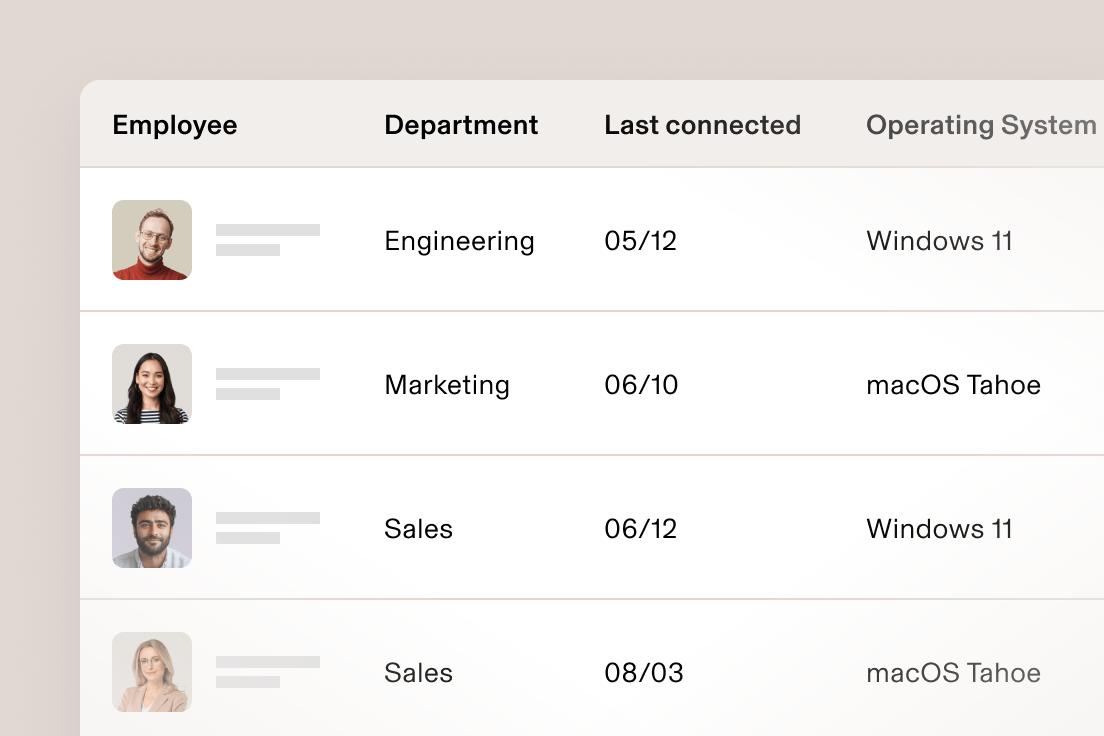The height and width of the screenshot is (736, 1104).
Task: Click the Operating System column header
Action: tap(980, 124)
